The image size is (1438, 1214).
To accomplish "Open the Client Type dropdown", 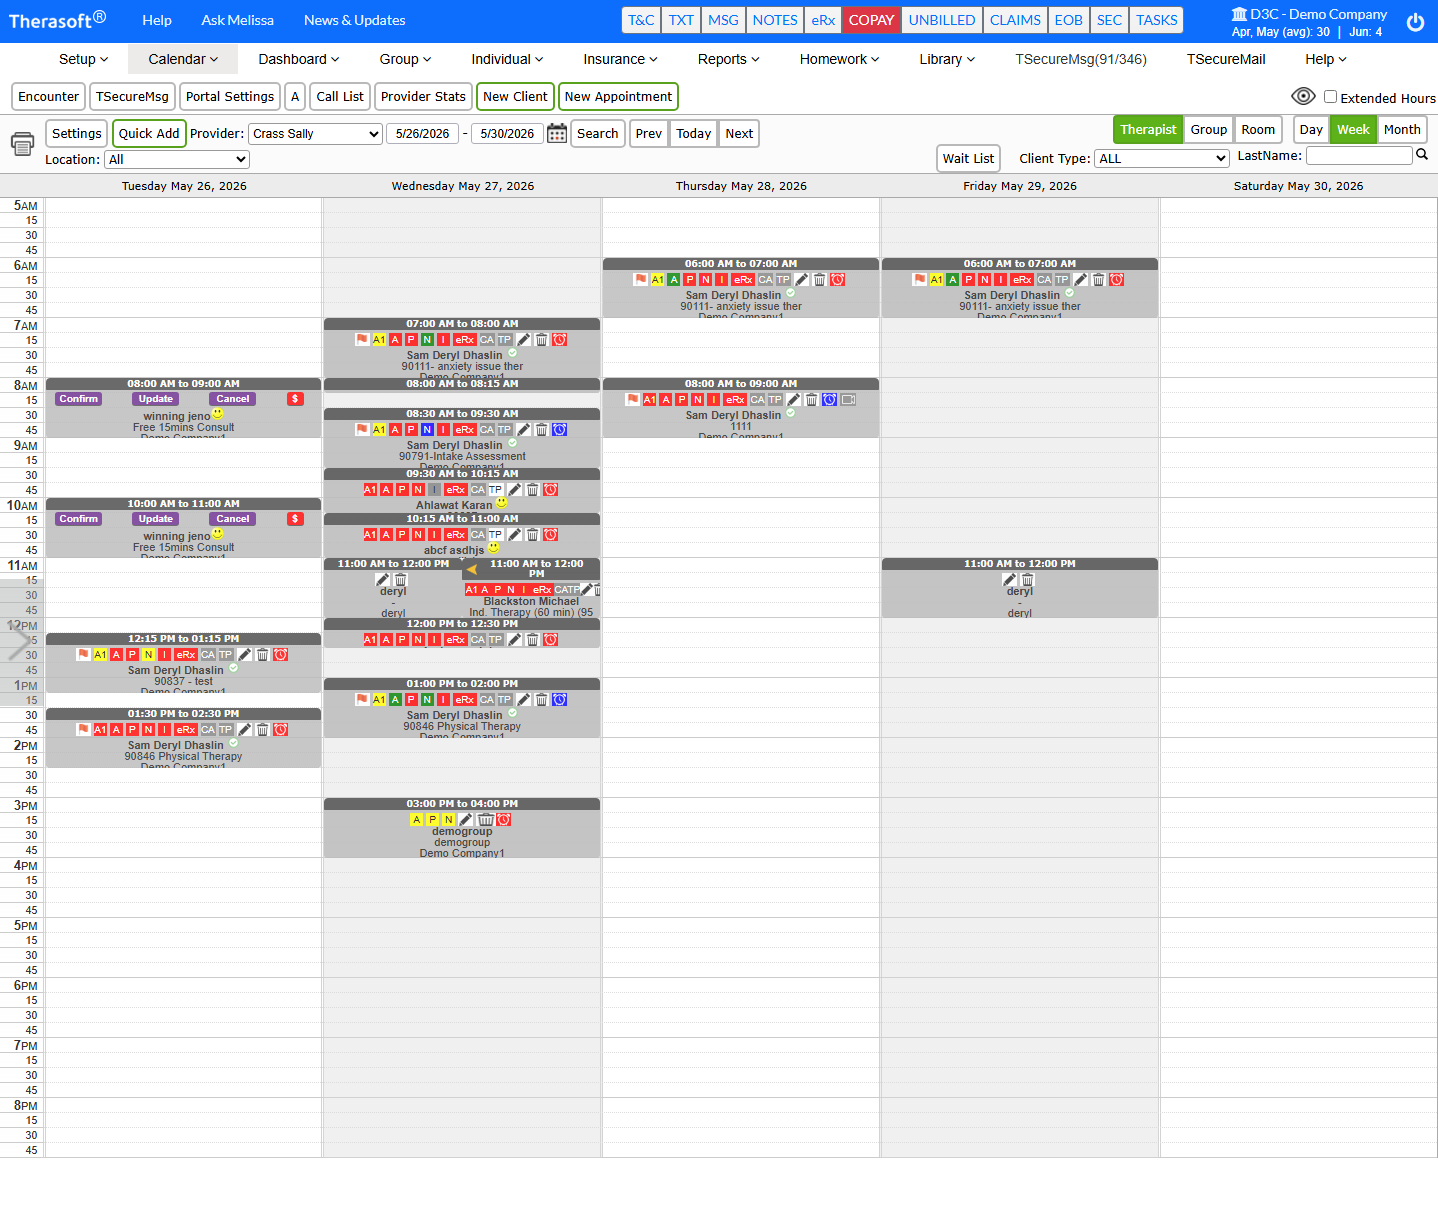I will click(1162, 159).
